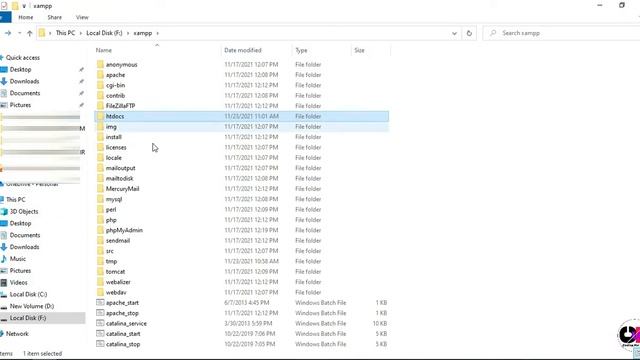Viewport: 640px width, 360px height.
Task: Select catalina_service batch file icon
Action: [100, 323]
